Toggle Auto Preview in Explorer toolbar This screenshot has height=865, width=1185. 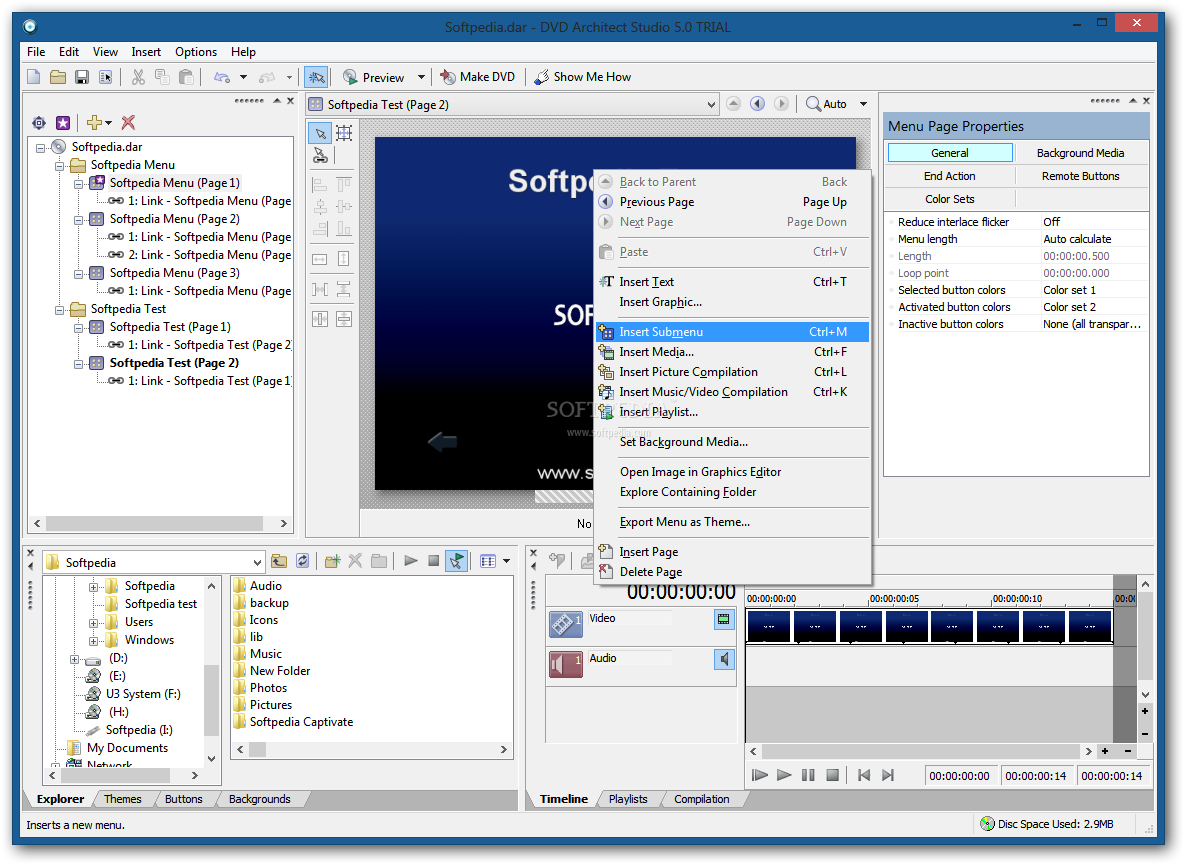click(x=456, y=561)
